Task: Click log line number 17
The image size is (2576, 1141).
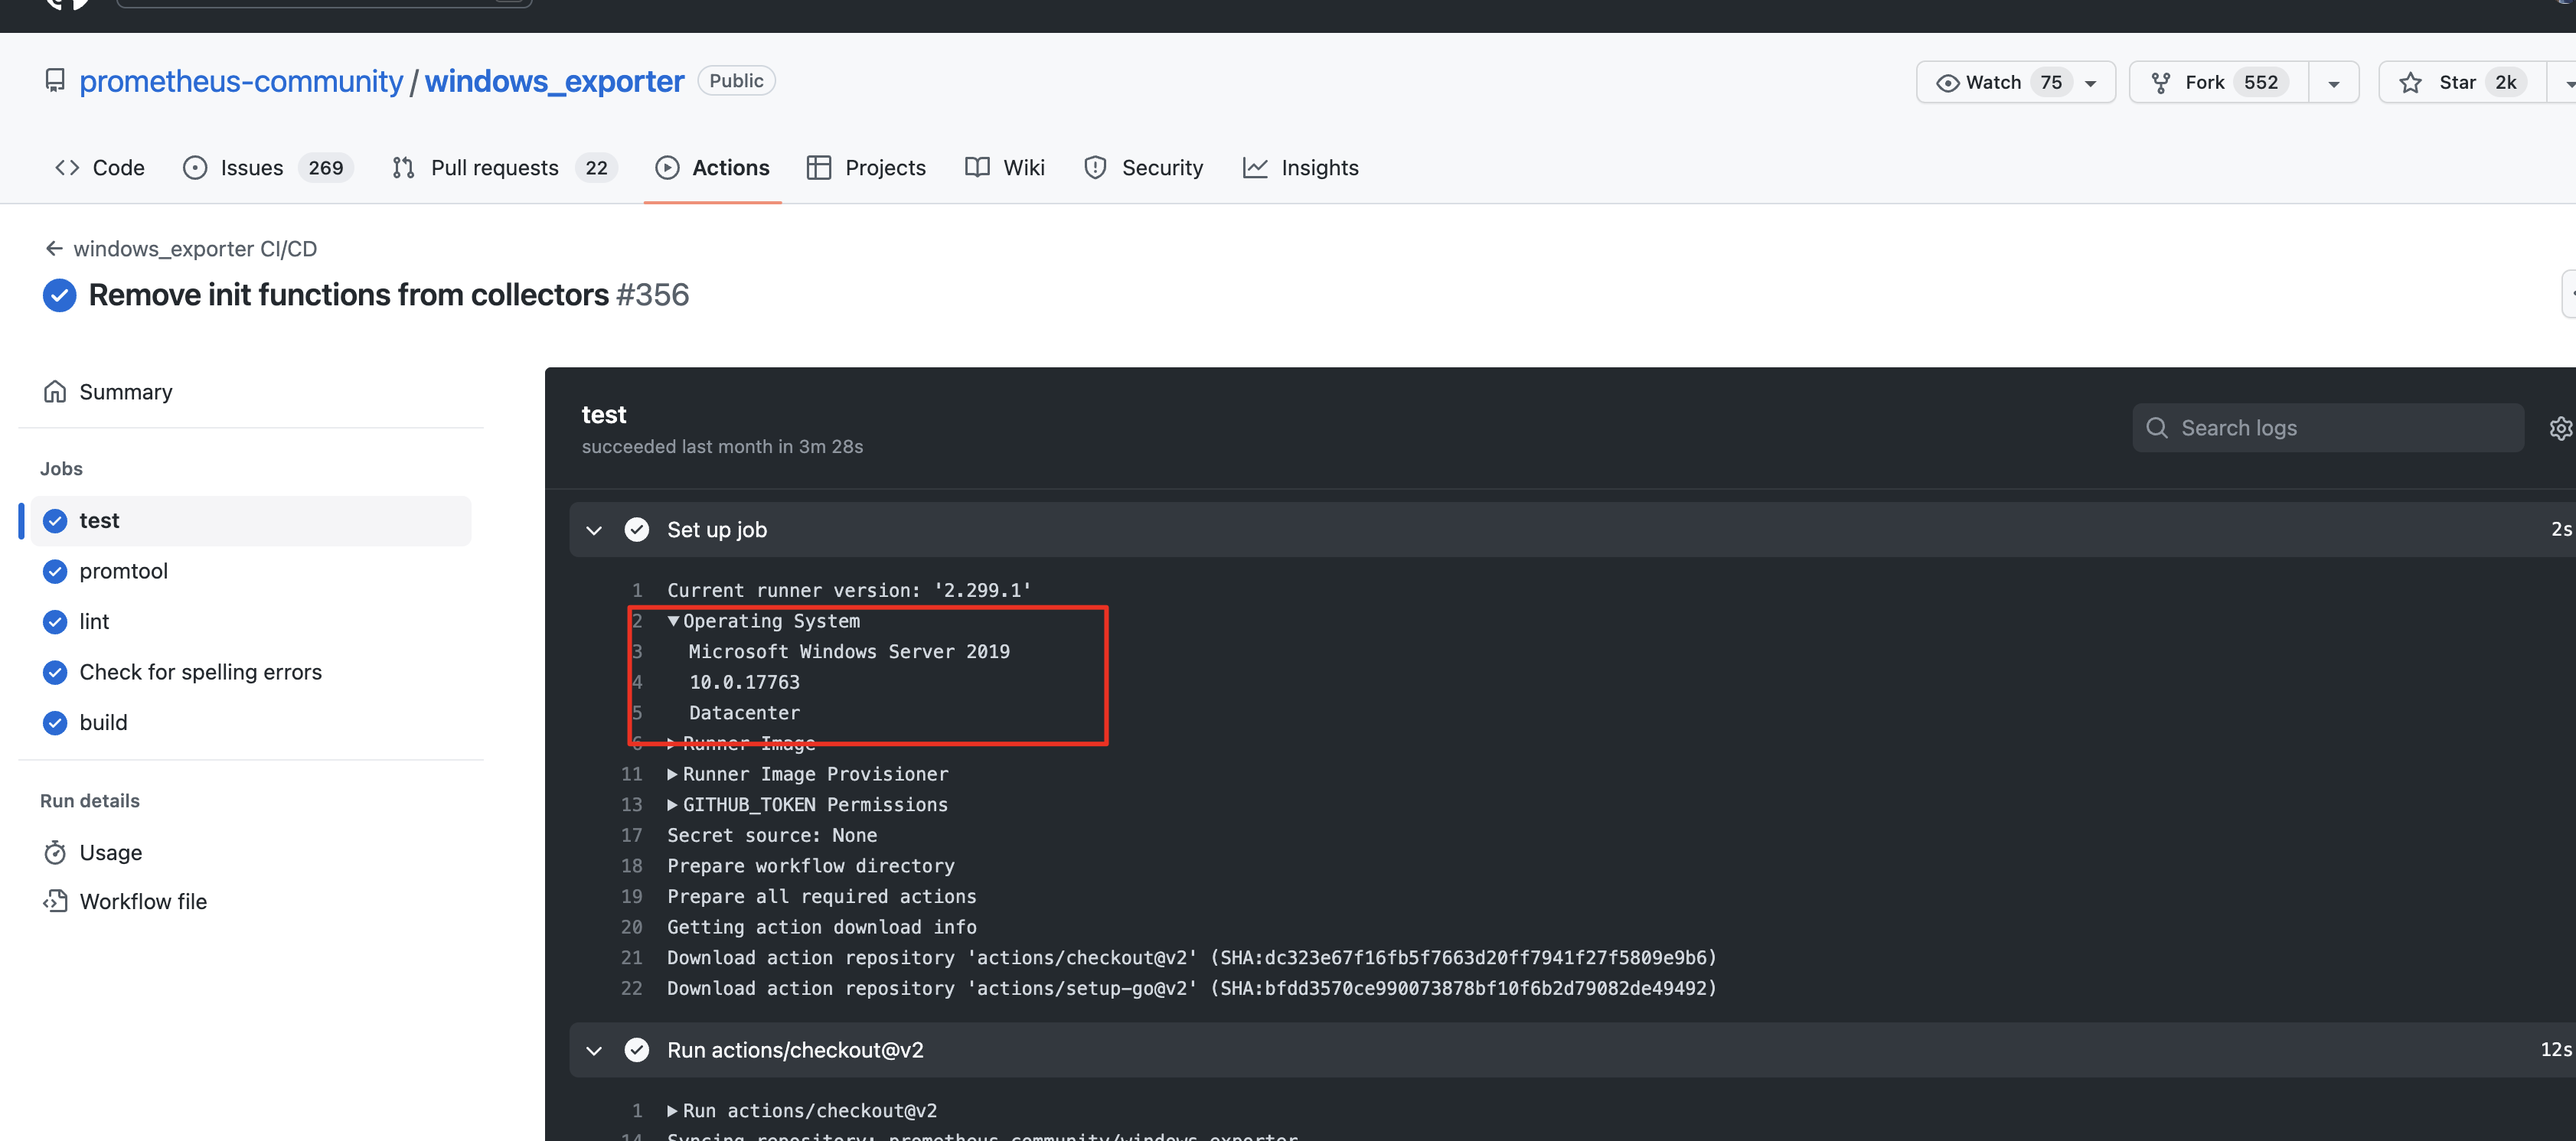Action: [631, 836]
